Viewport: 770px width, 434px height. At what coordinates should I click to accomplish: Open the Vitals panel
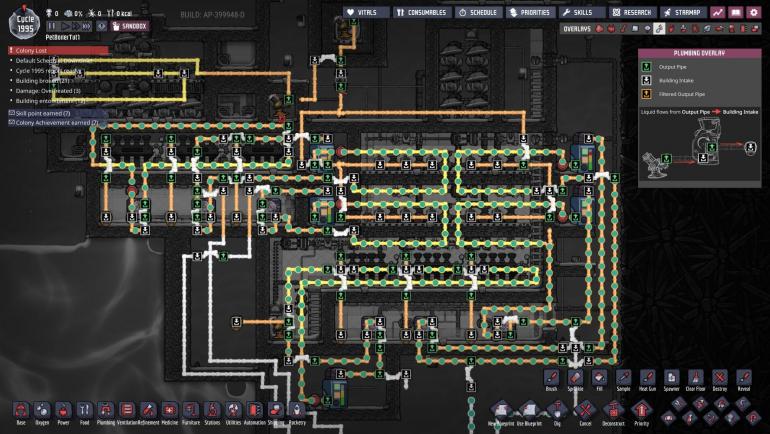pyautogui.click(x=366, y=12)
